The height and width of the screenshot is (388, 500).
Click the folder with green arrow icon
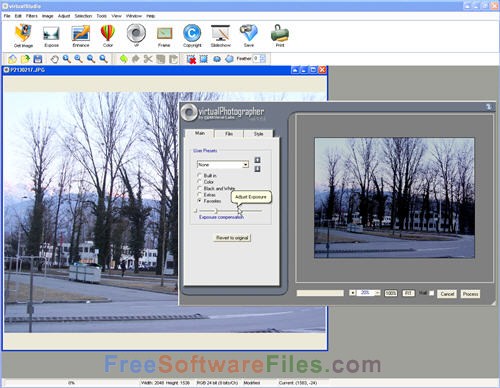point(25,59)
